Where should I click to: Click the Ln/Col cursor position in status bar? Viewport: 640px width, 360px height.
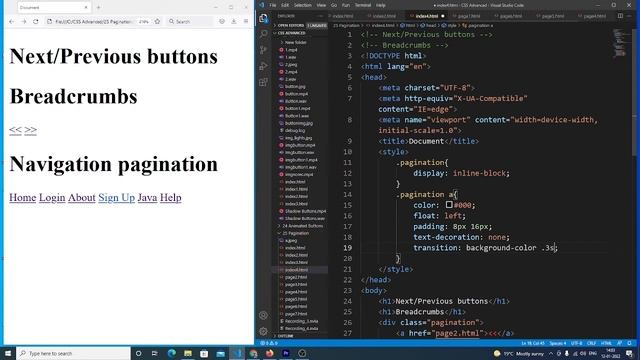click(533, 343)
